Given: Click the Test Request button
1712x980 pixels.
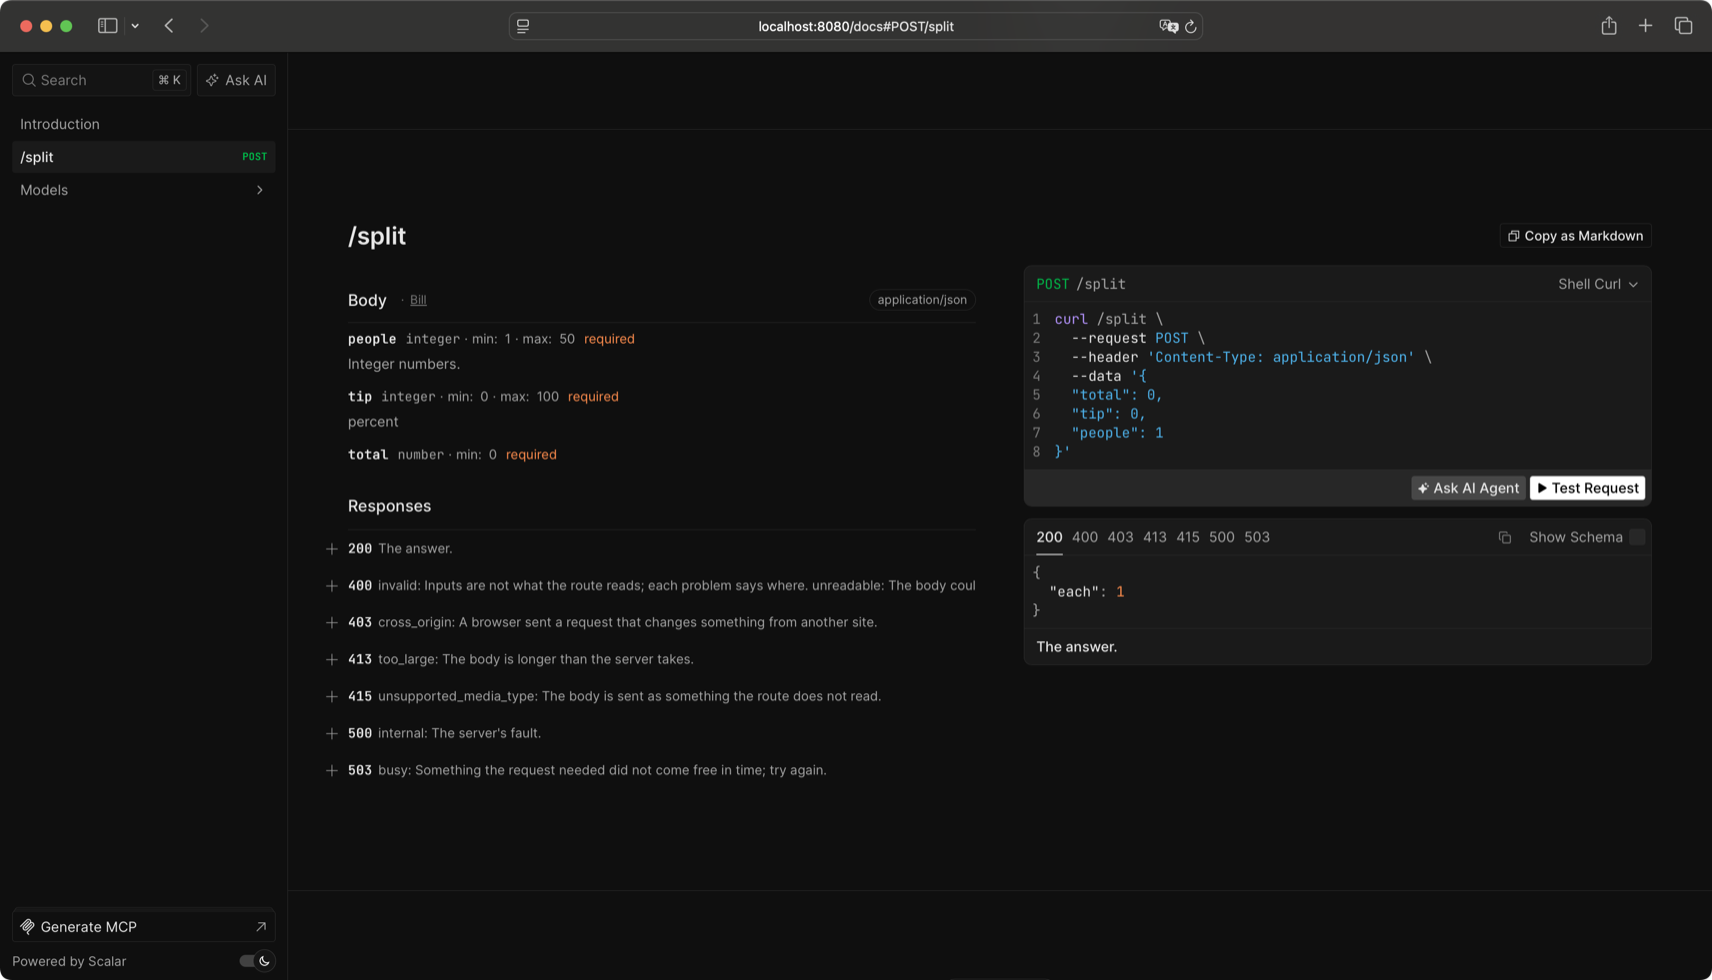Looking at the screenshot, I should pos(1587,488).
